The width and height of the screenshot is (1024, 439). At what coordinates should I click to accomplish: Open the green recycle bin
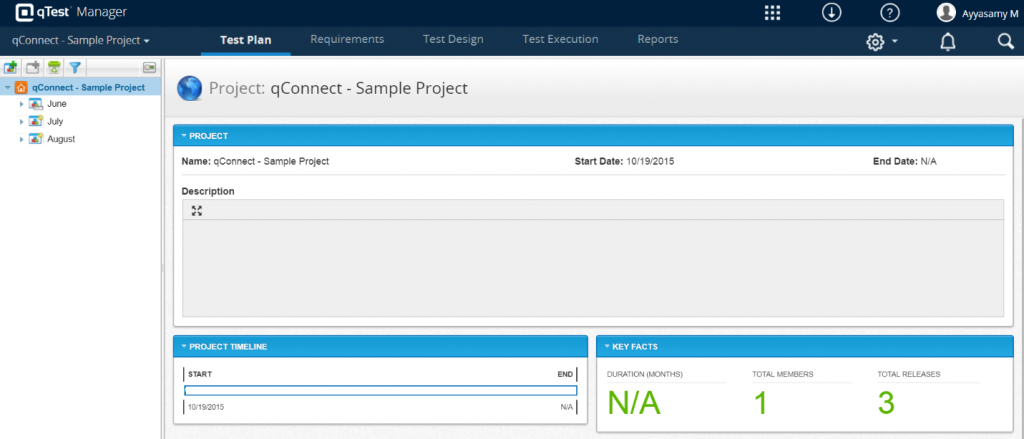(53, 68)
